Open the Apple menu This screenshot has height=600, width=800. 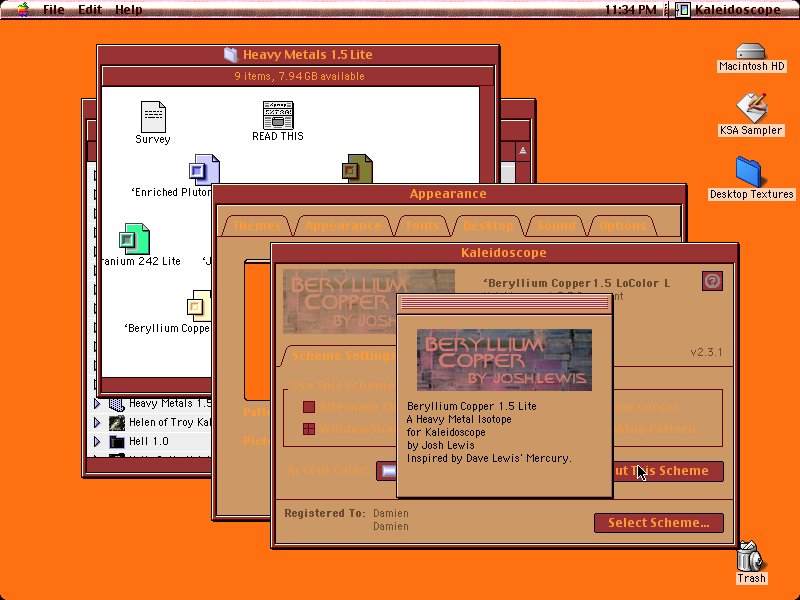pos(23,9)
